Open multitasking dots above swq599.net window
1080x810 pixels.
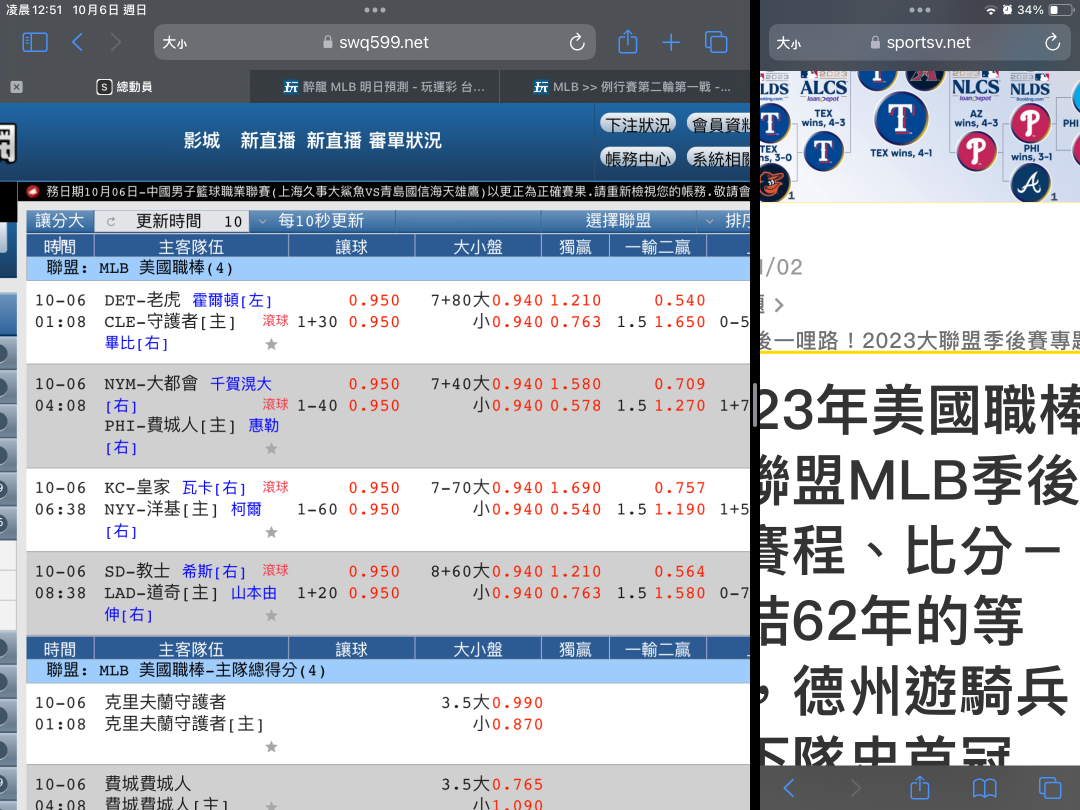pos(375,10)
